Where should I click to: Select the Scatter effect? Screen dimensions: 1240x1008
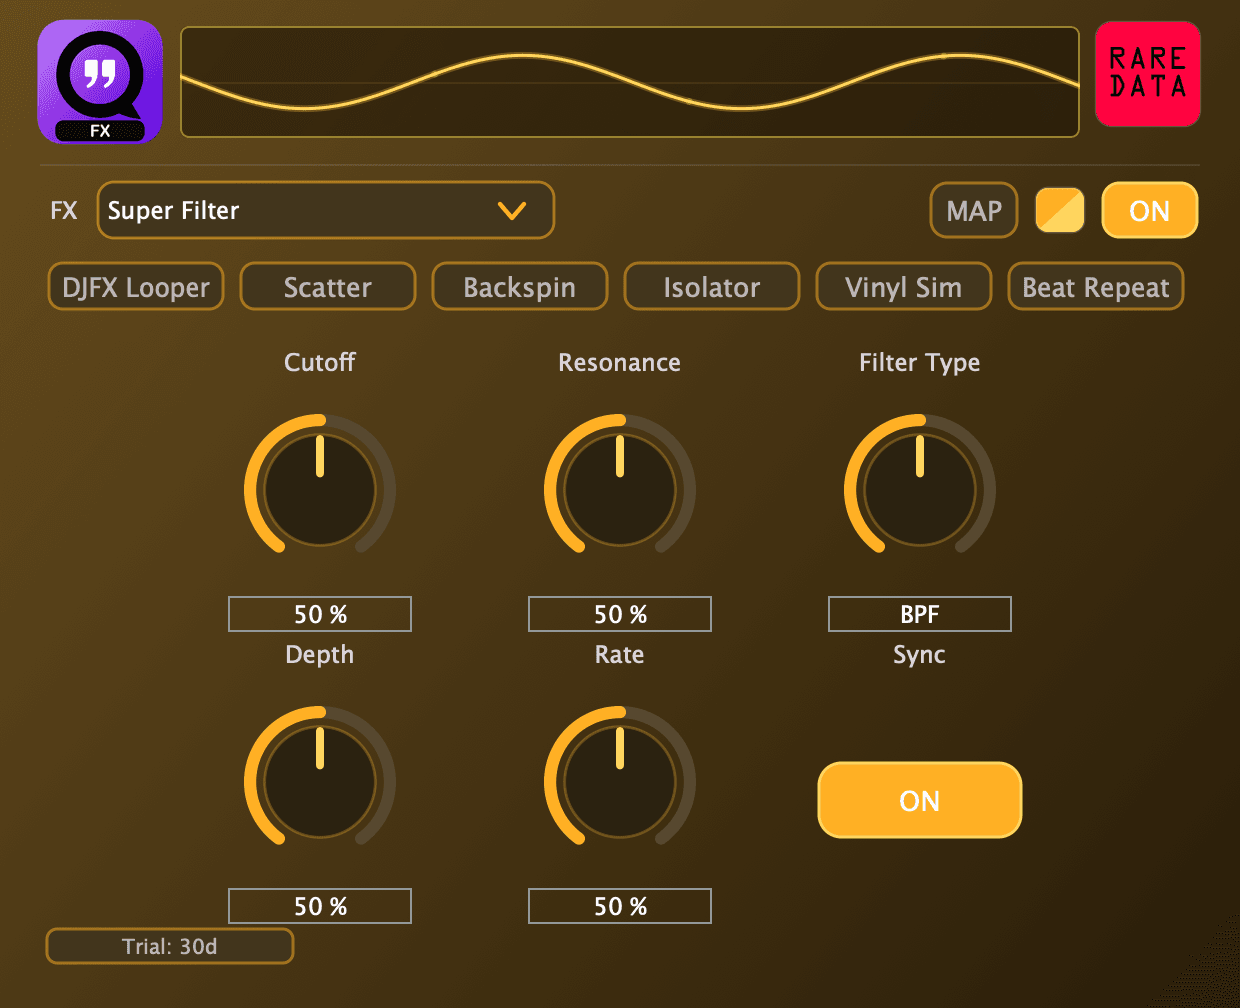click(328, 287)
